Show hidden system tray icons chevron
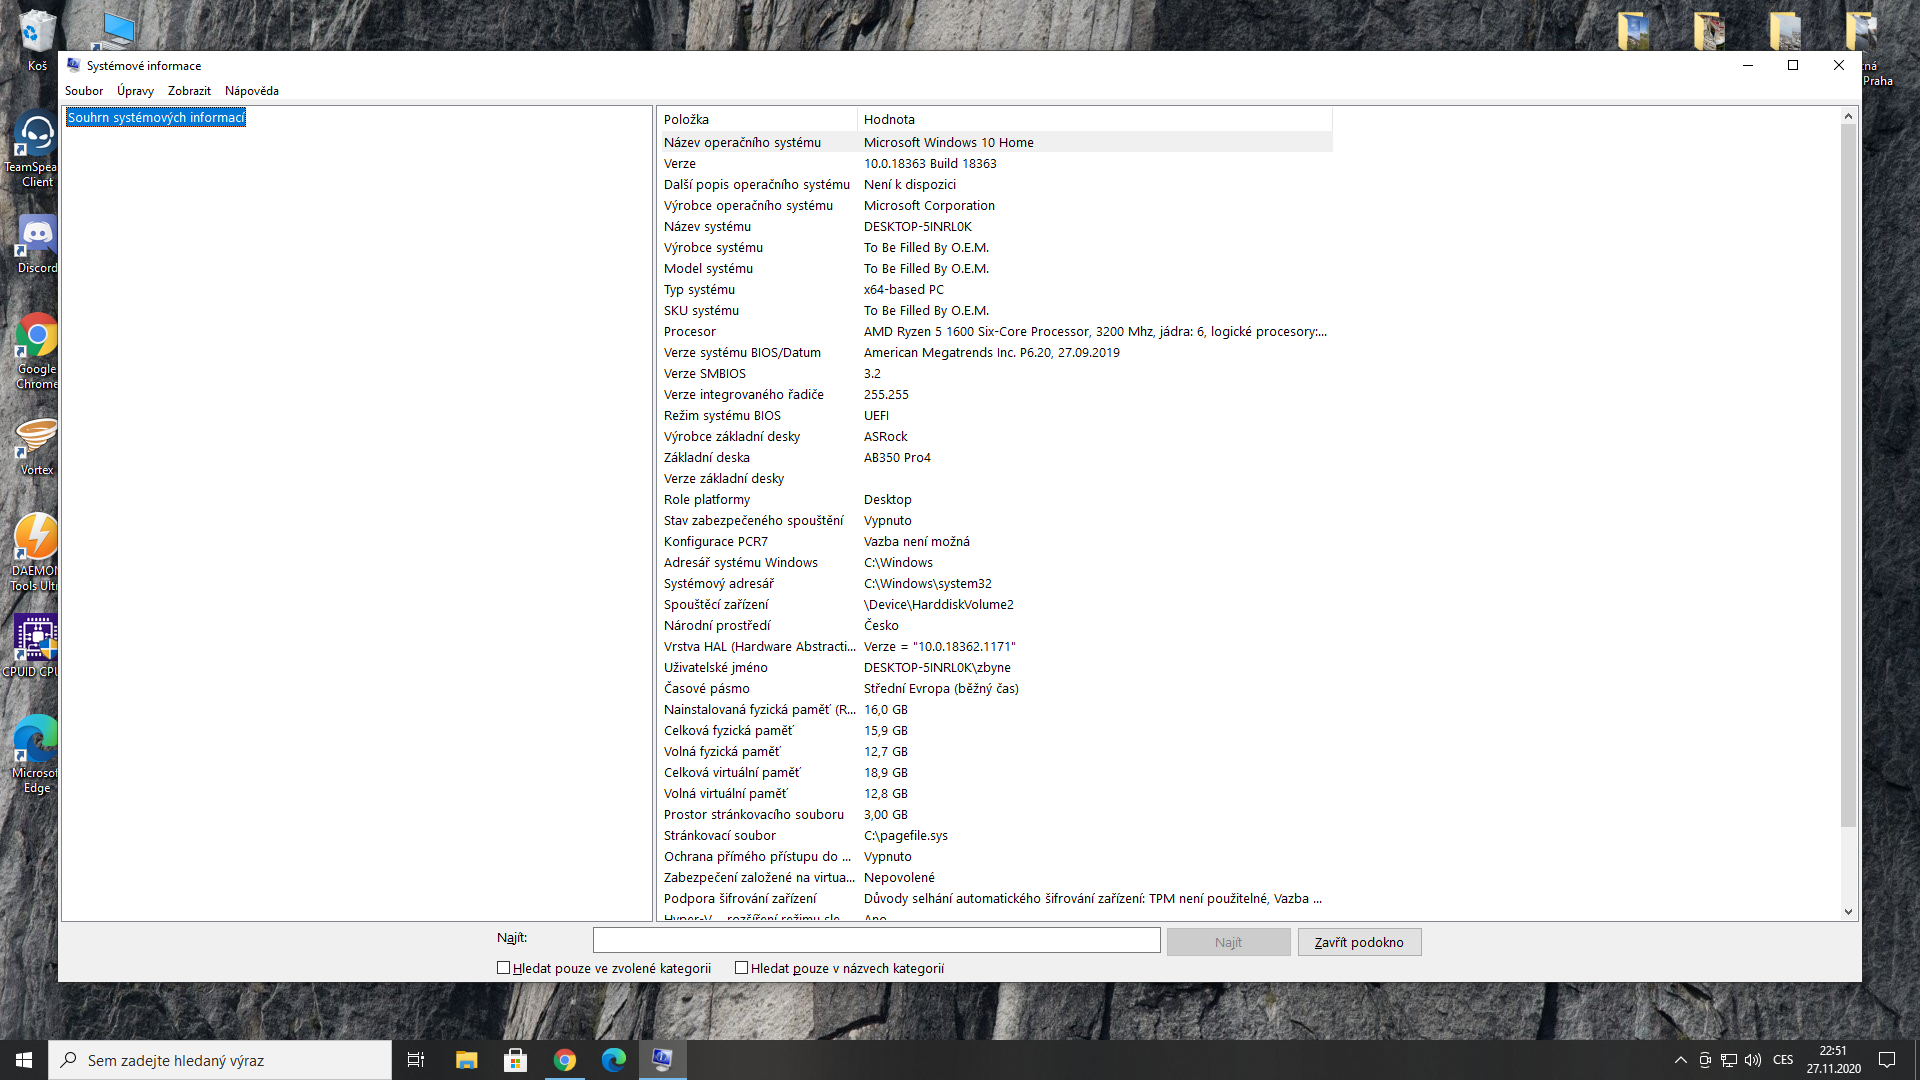The image size is (1920, 1080). 1681,1060
